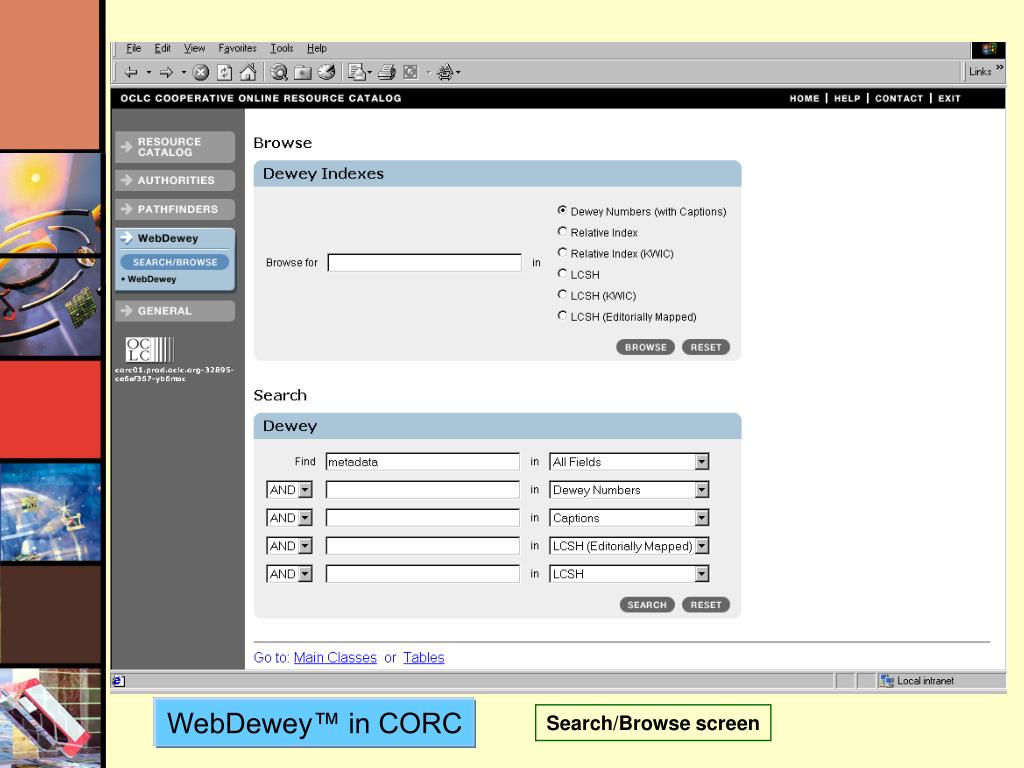Click the Refresh page icon
This screenshot has width=1024, height=768.
point(225,72)
